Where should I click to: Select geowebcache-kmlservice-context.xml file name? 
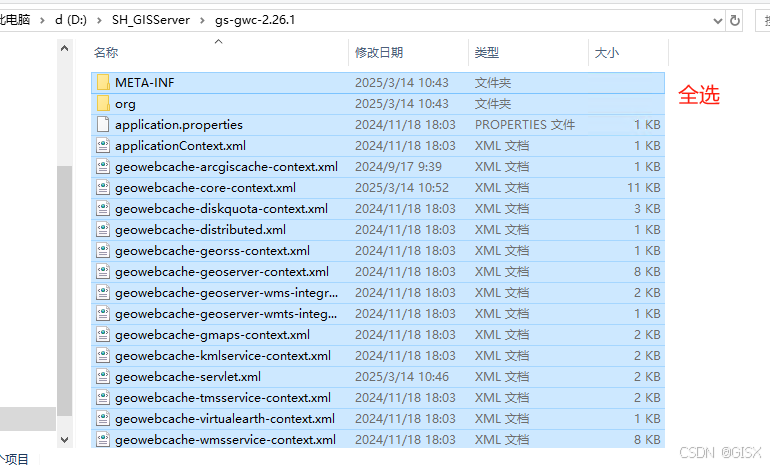223,356
